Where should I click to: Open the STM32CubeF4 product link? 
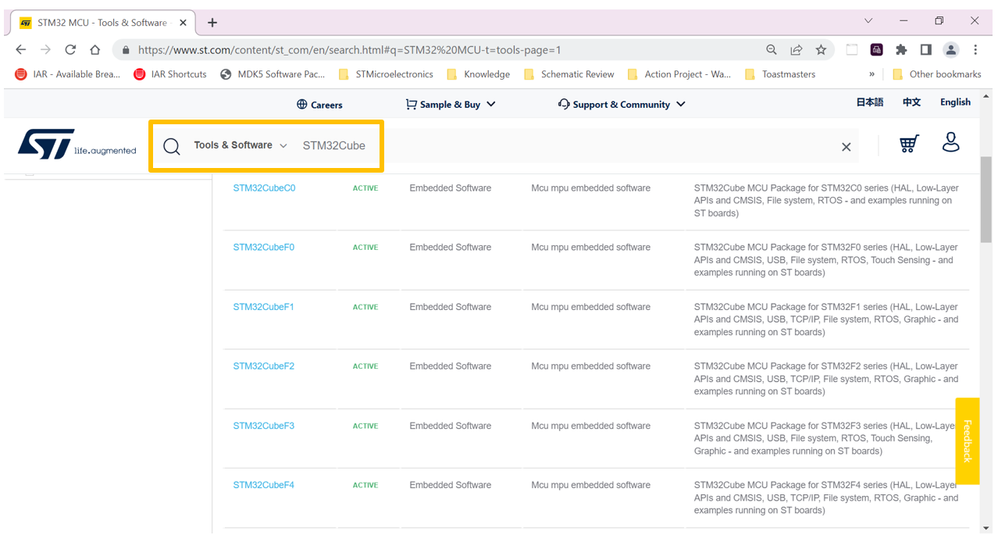click(x=264, y=485)
